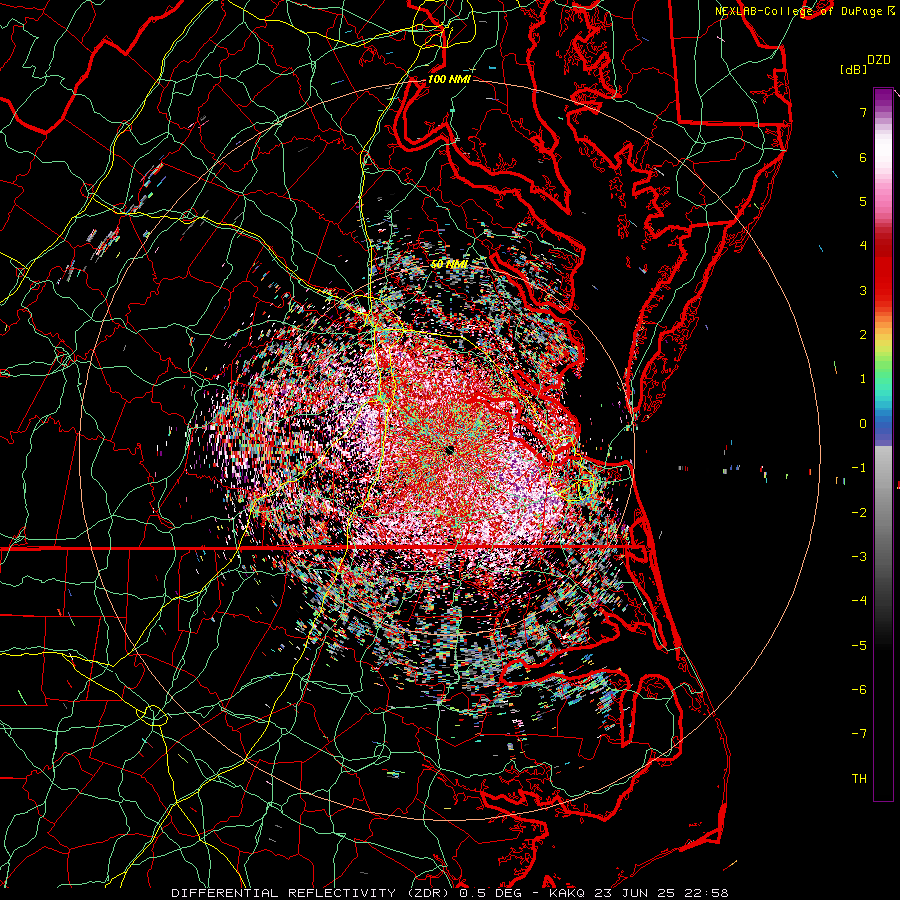
Task: Click the [dB] unit label
Action: (853, 69)
